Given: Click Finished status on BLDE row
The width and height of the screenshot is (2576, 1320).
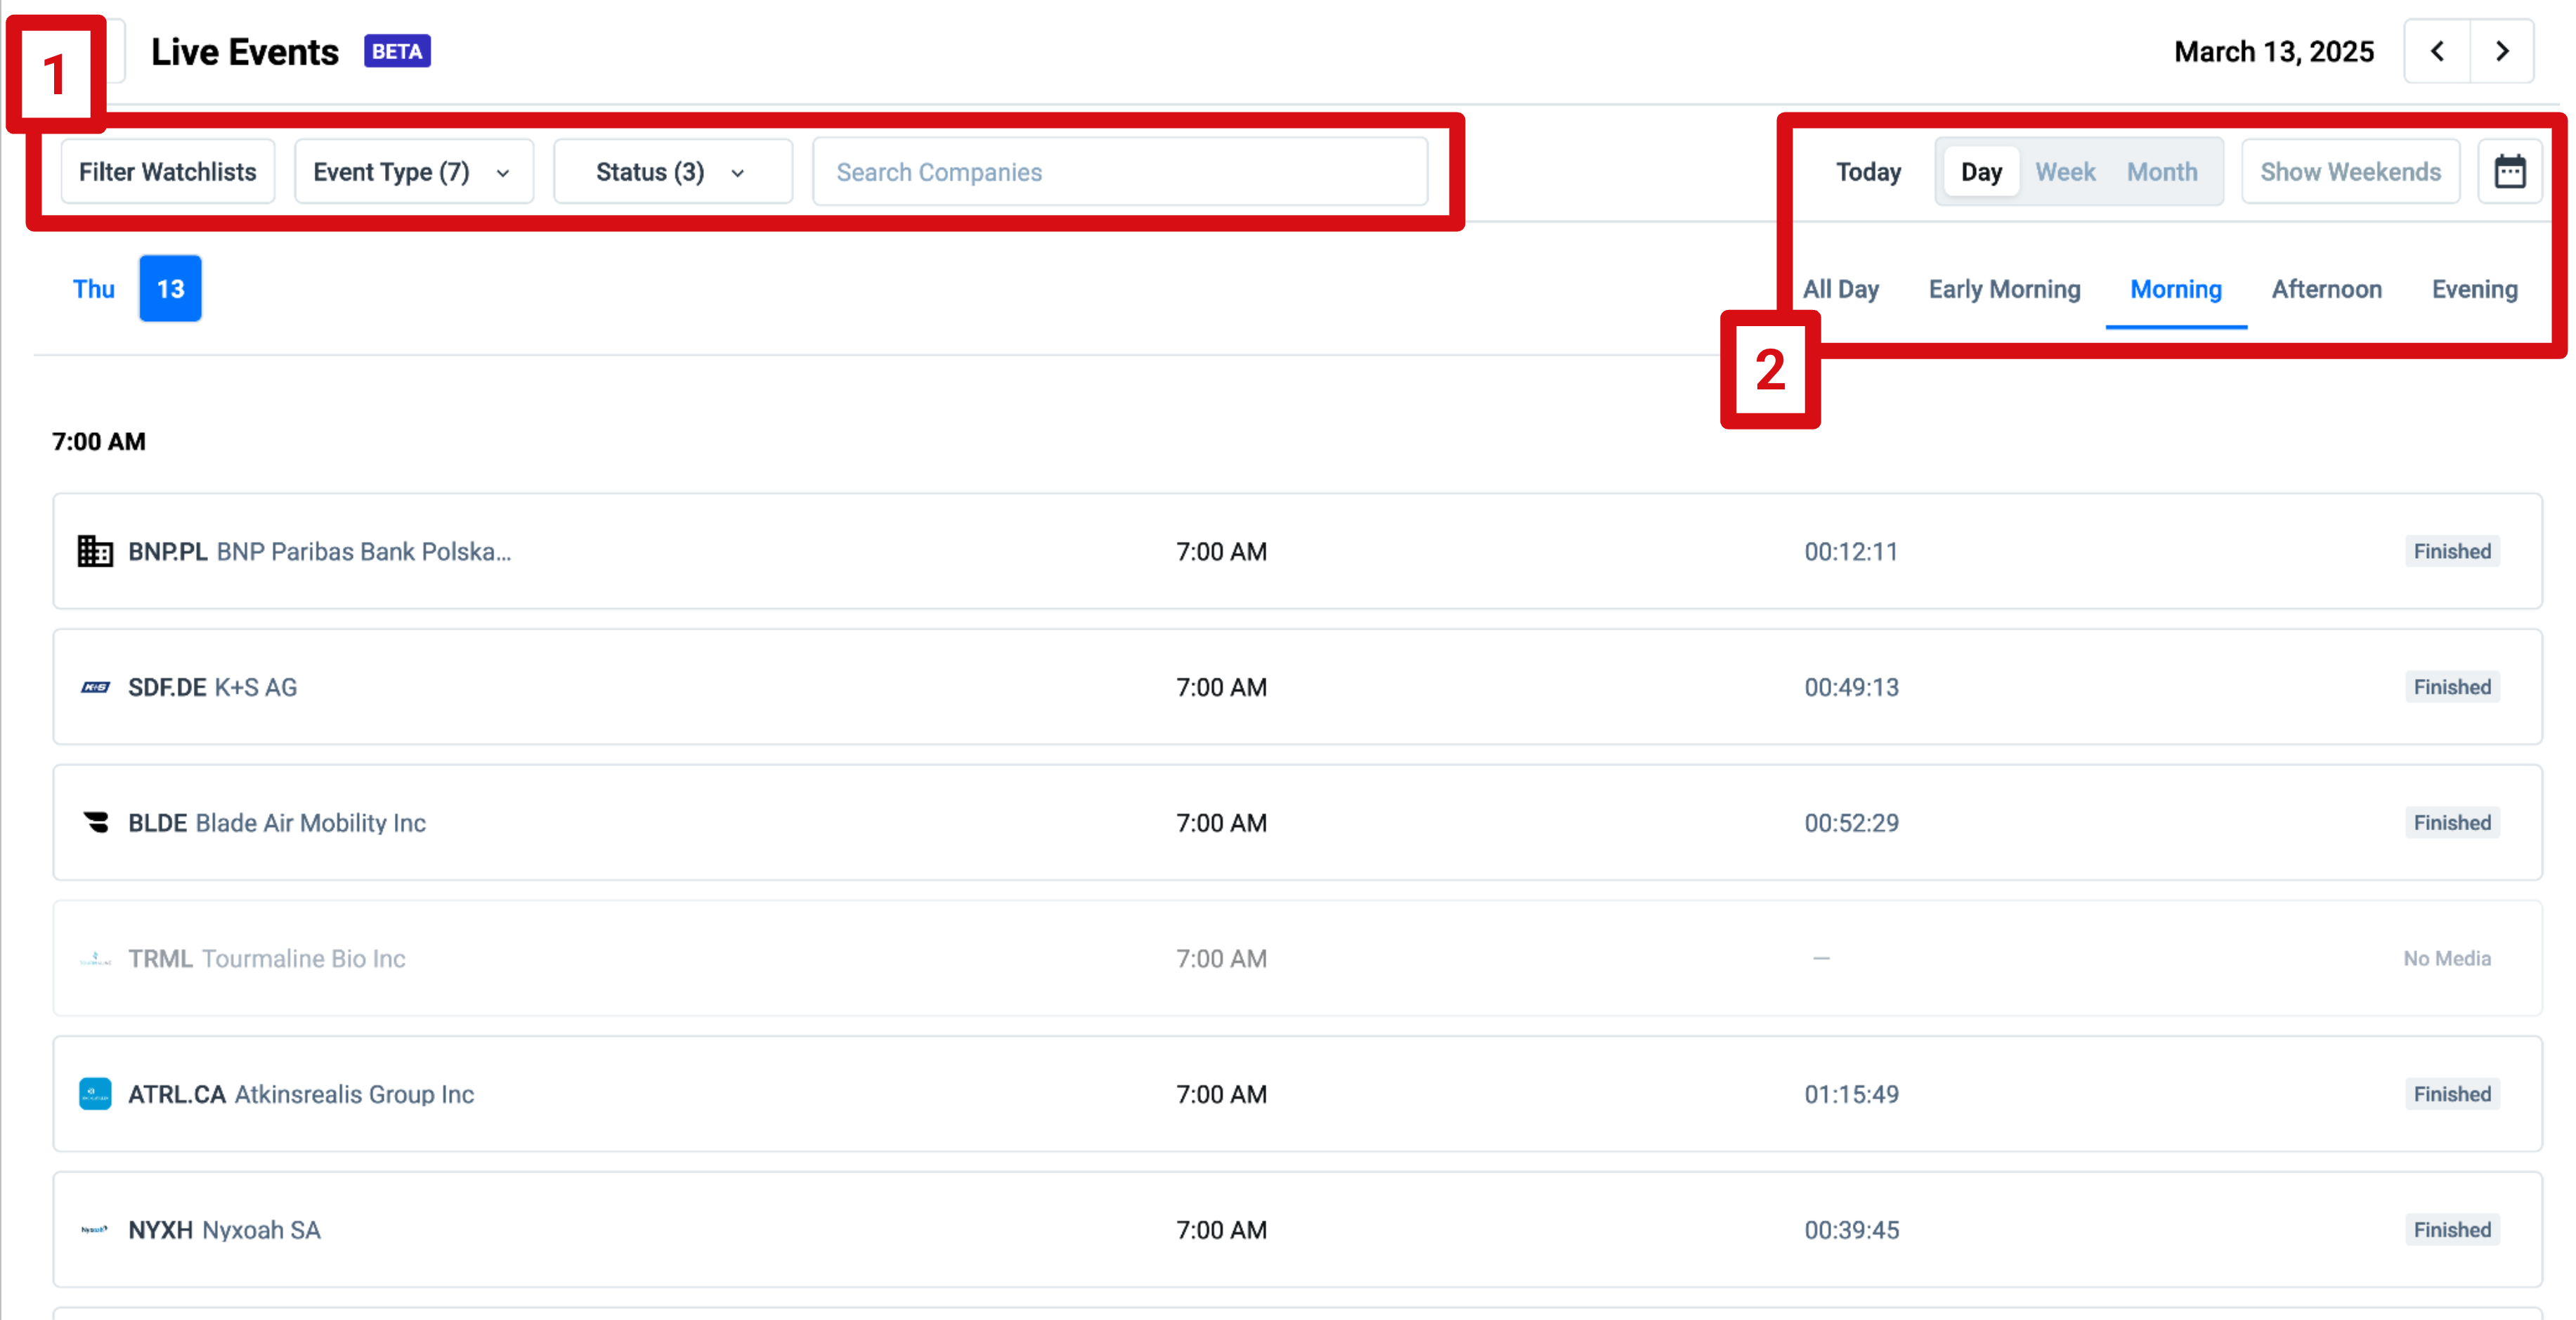Looking at the screenshot, I should coord(2452,822).
